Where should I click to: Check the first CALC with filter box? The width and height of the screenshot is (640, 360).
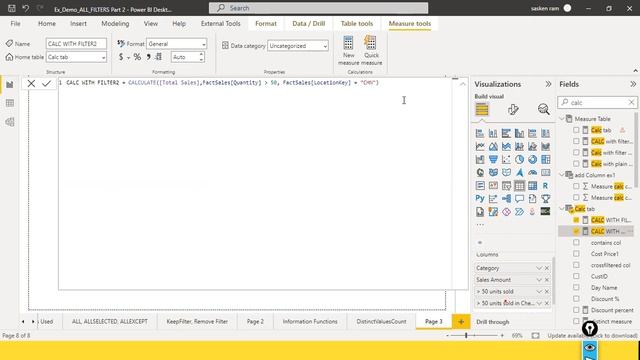pyautogui.click(x=576, y=141)
